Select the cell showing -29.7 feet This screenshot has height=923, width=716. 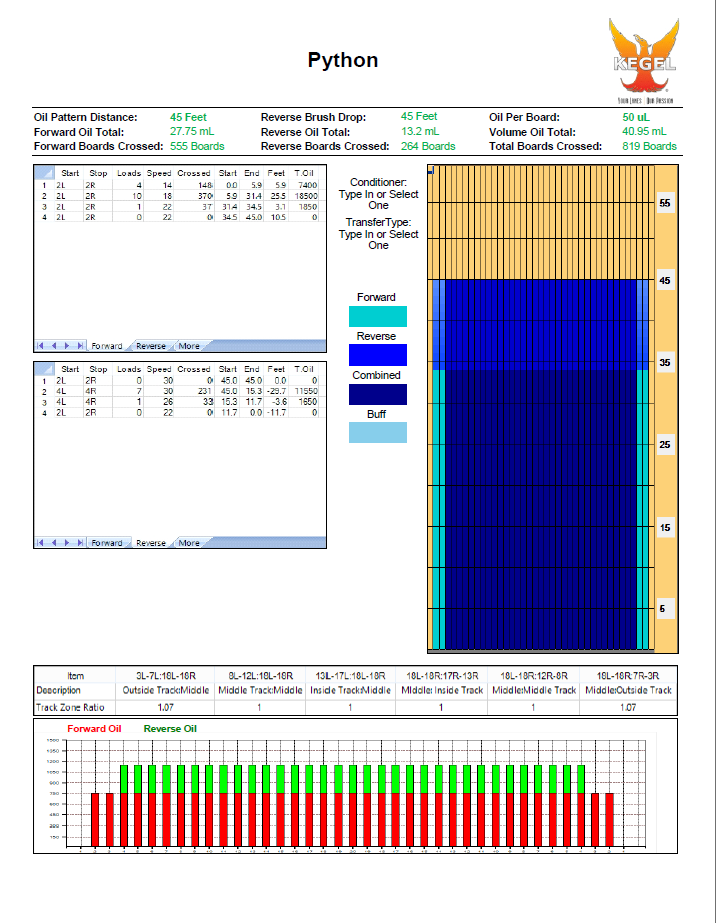[276, 391]
